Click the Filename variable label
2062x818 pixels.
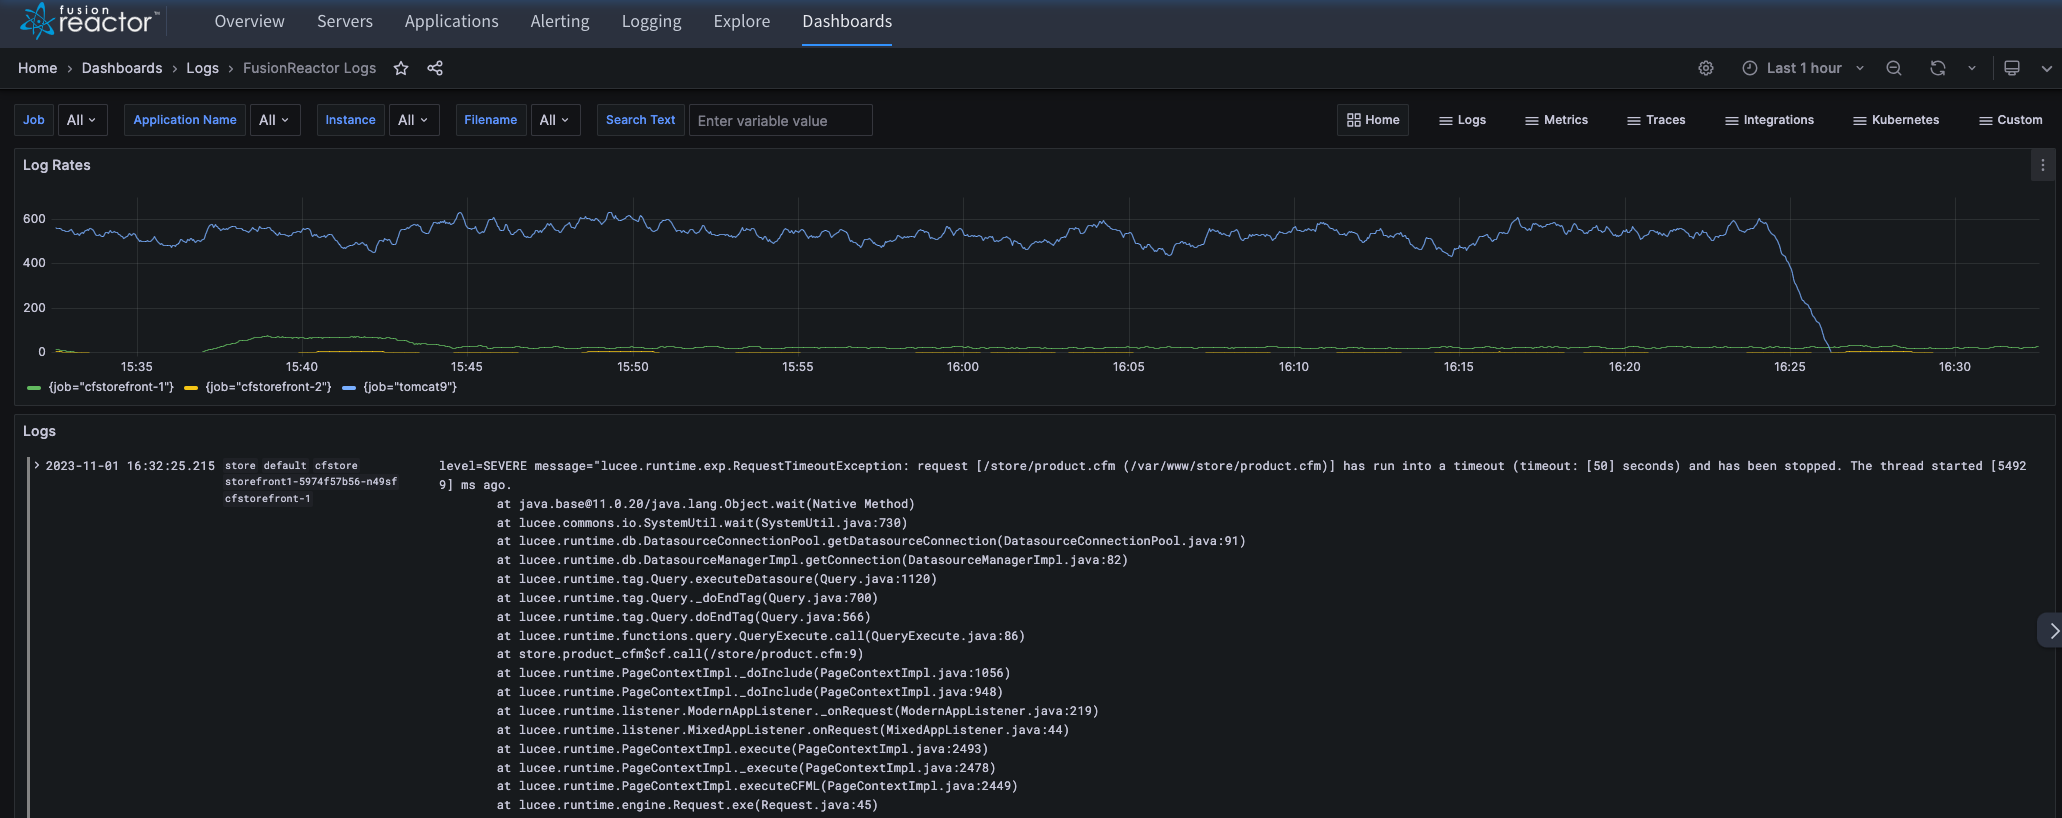pyautogui.click(x=491, y=120)
